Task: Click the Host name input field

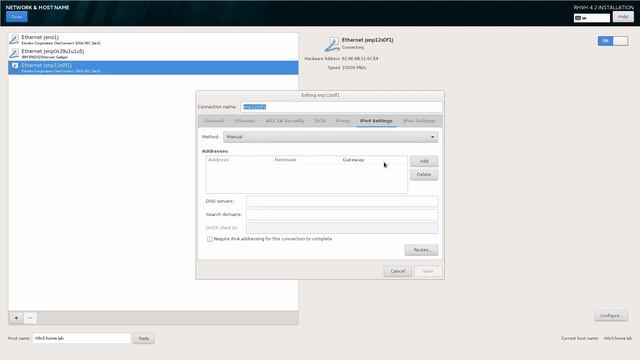Action: click(x=82, y=338)
